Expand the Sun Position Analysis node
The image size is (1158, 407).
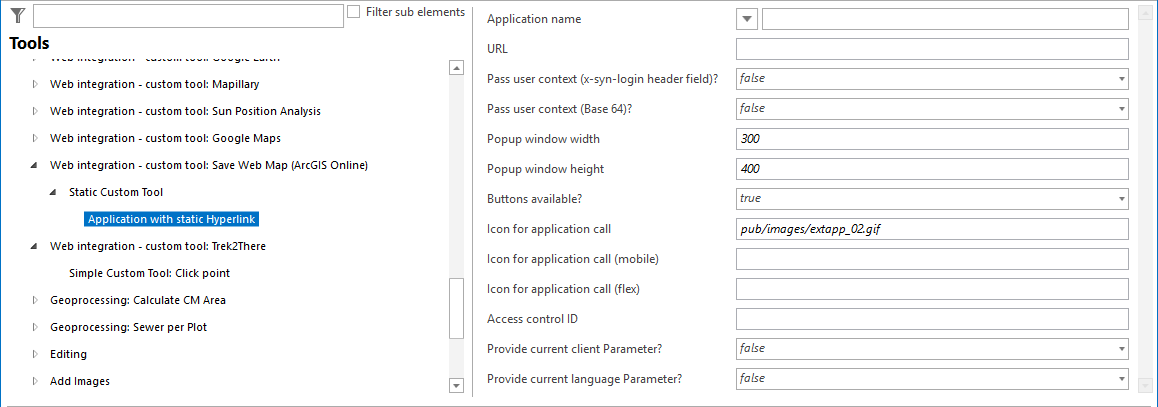tap(36, 112)
